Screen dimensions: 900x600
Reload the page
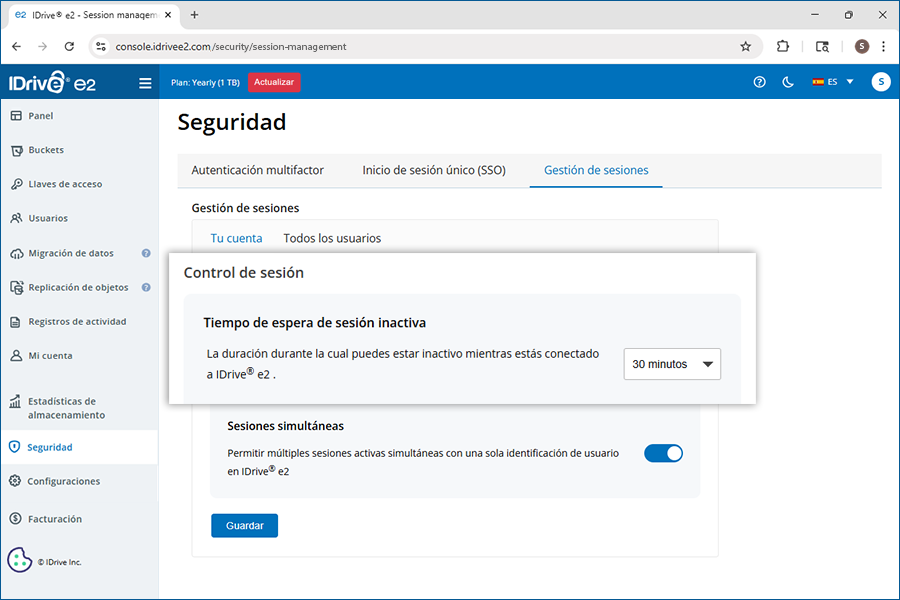tap(69, 47)
